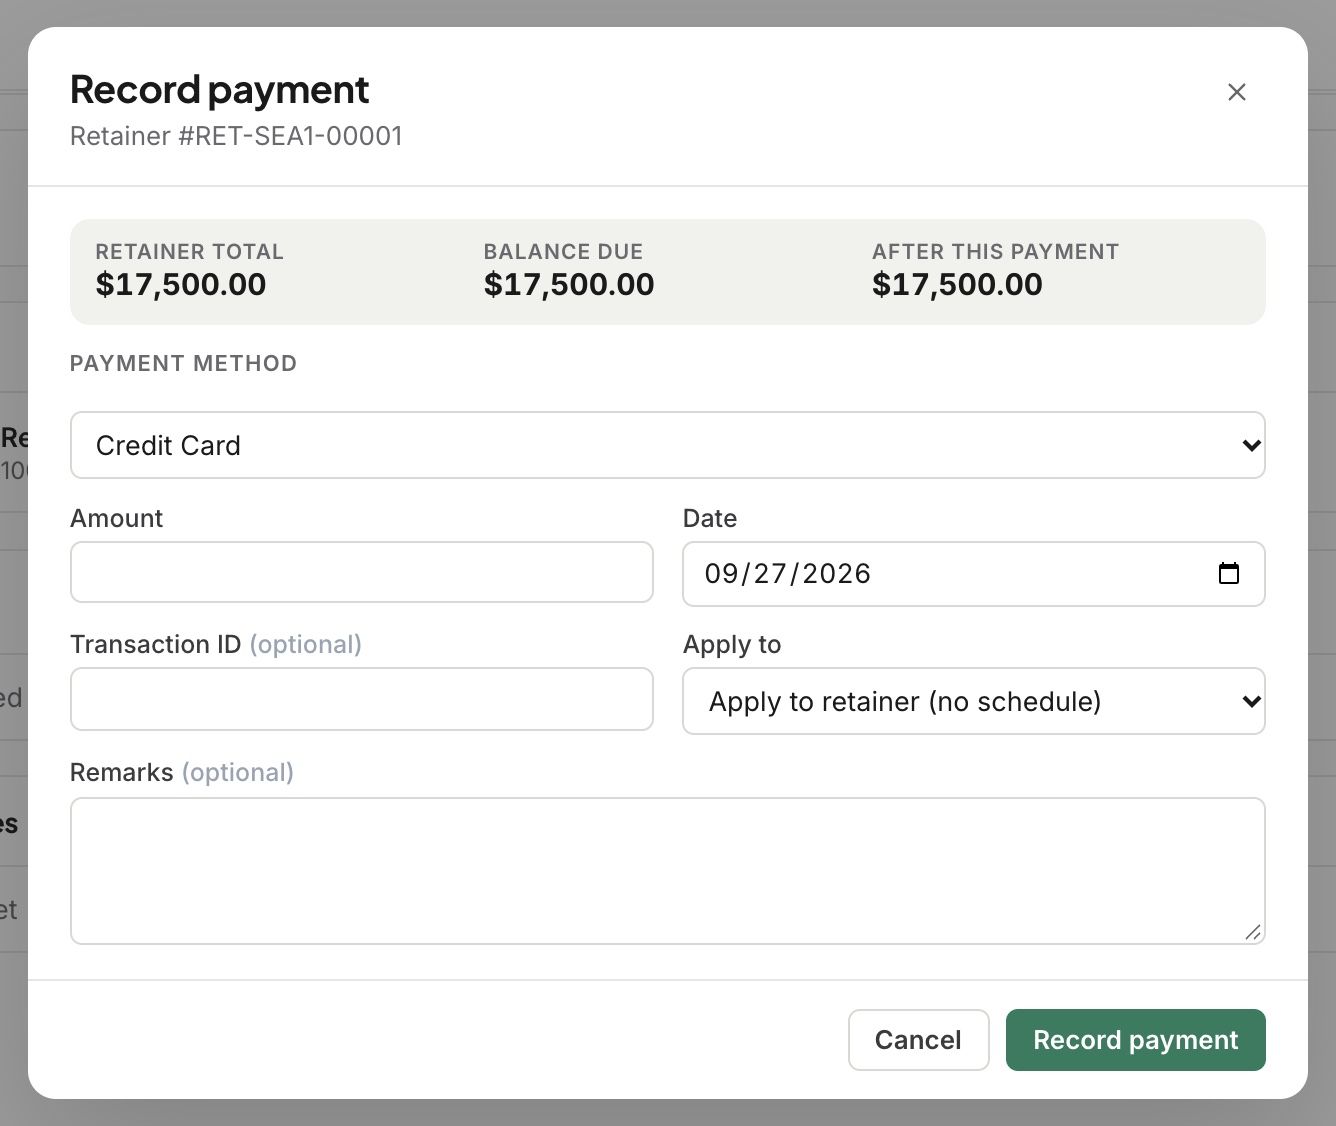Focus the Transaction ID field
Viewport: 1336px width, 1126px height.
pos(362,699)
